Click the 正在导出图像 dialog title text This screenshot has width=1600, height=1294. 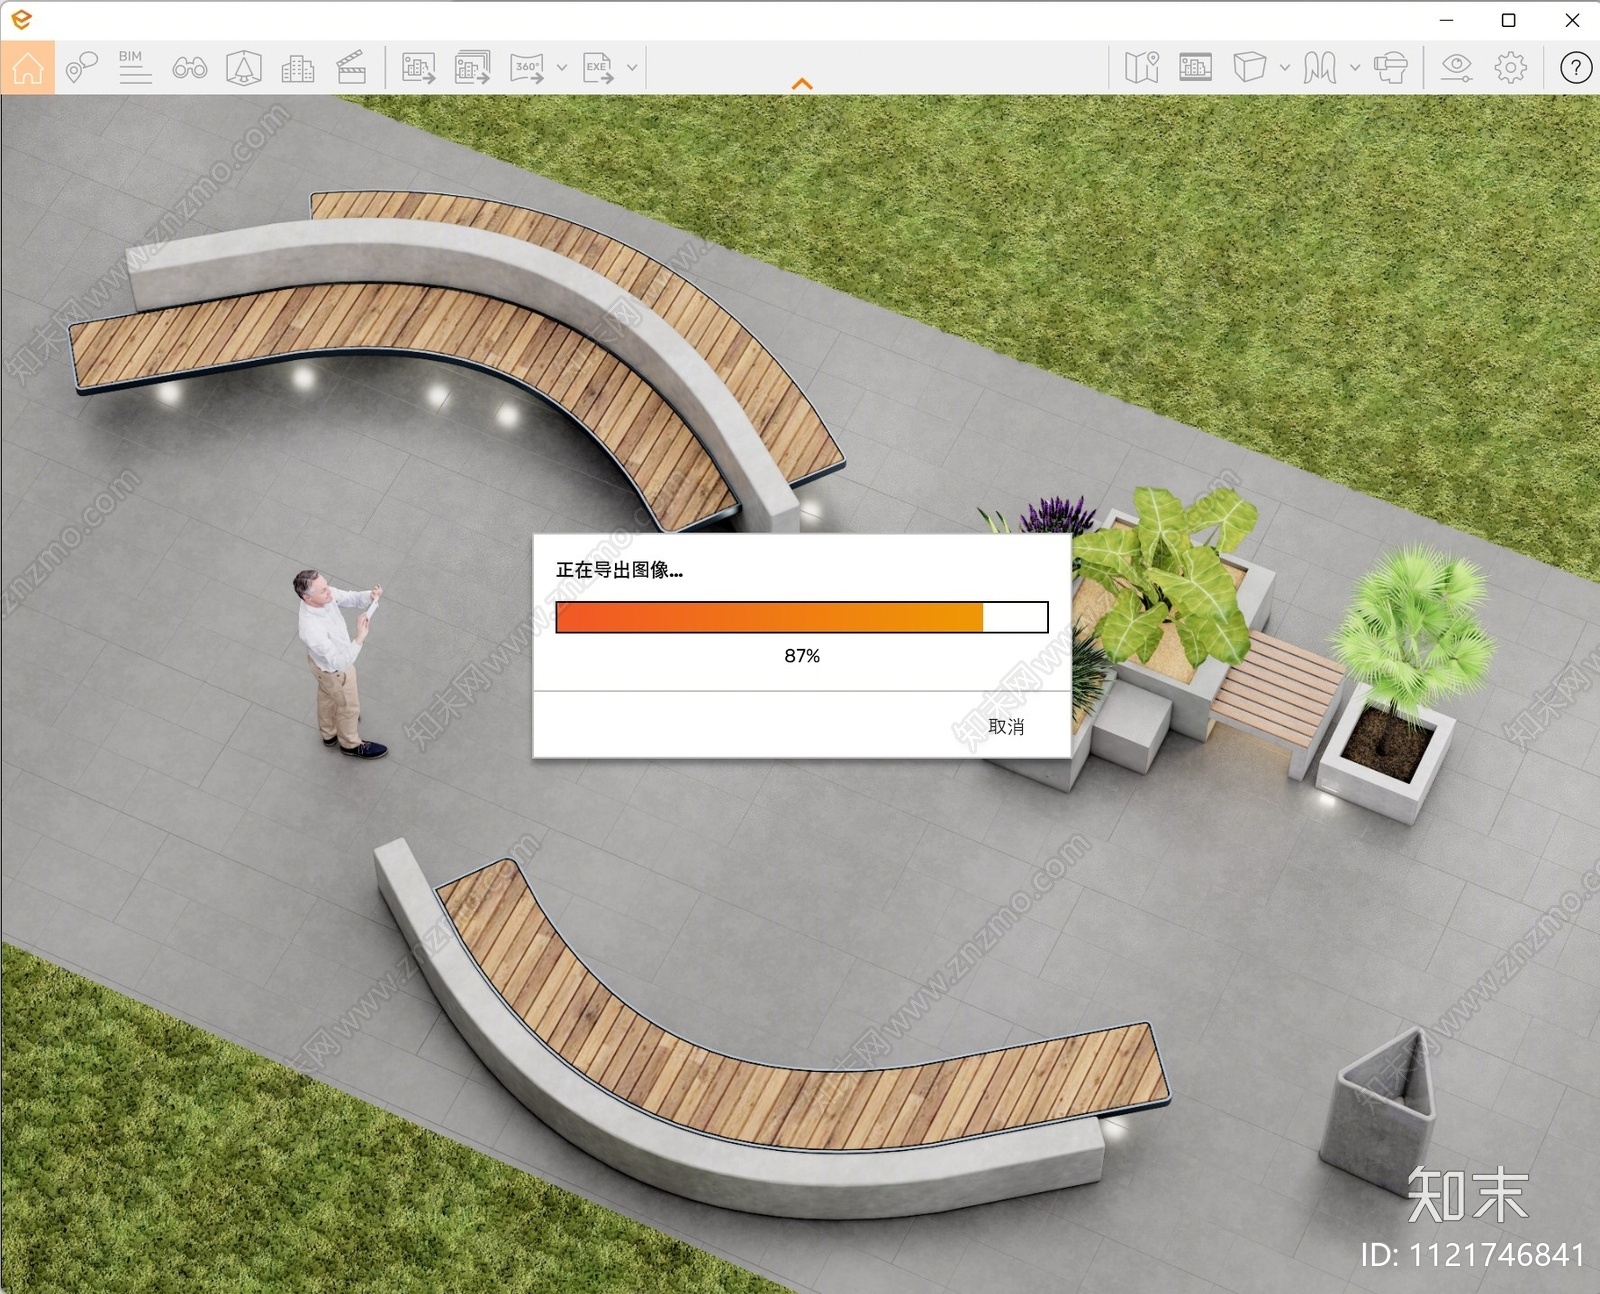click(x=619, y=570)
